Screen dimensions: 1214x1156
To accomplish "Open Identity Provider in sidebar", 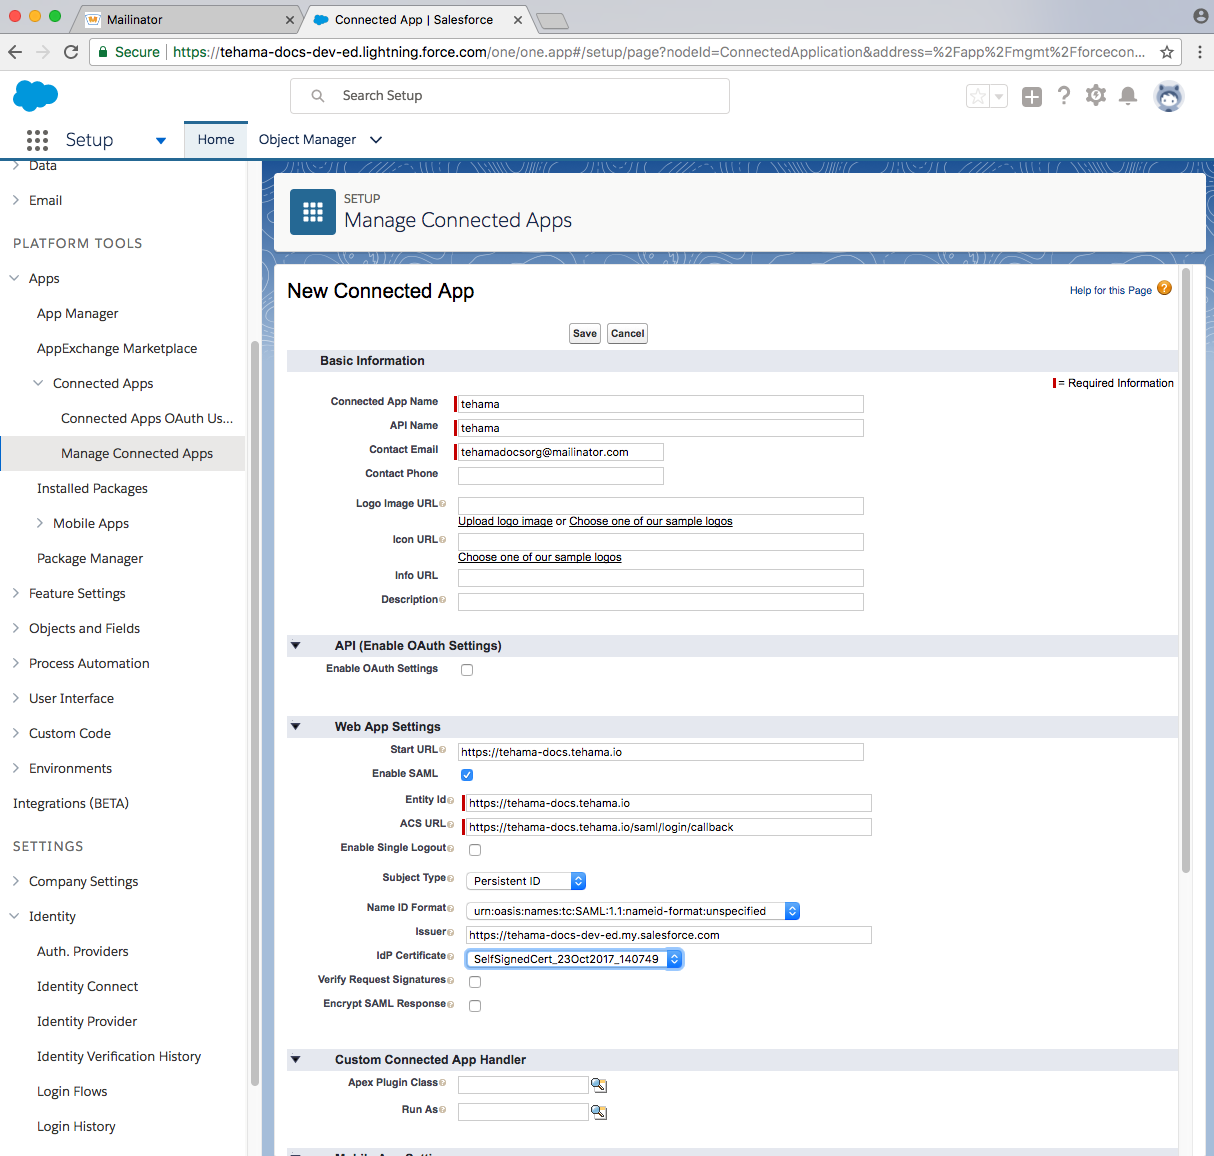I will [87, 1021].
